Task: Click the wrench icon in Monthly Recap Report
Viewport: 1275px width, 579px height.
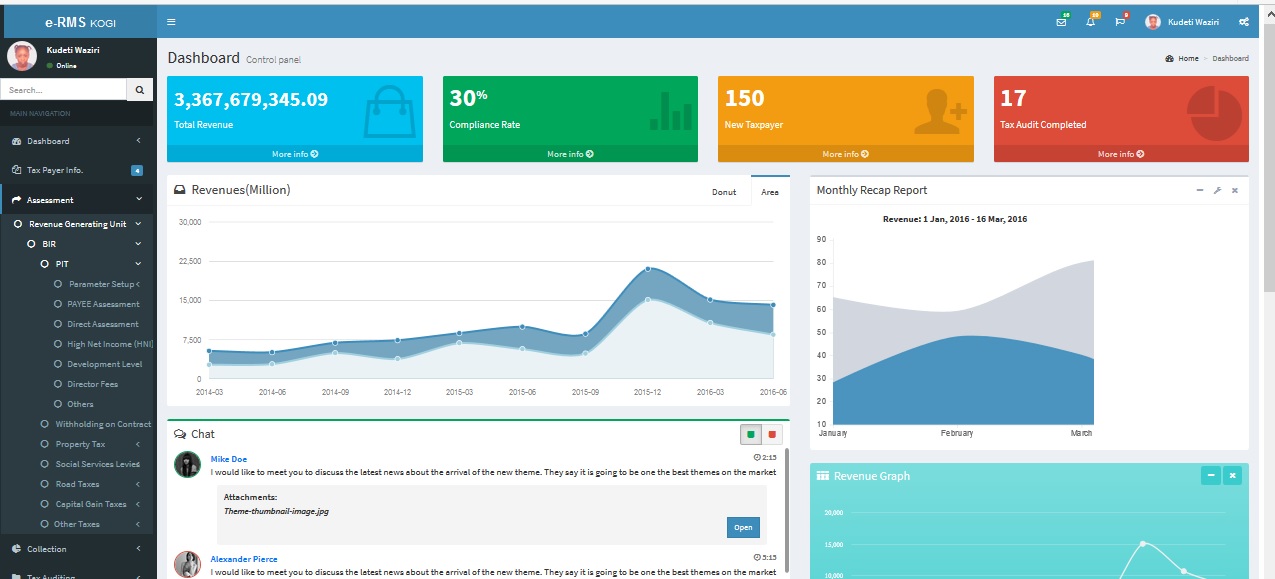Action: pyautogui.click(x=1217, y=190)
